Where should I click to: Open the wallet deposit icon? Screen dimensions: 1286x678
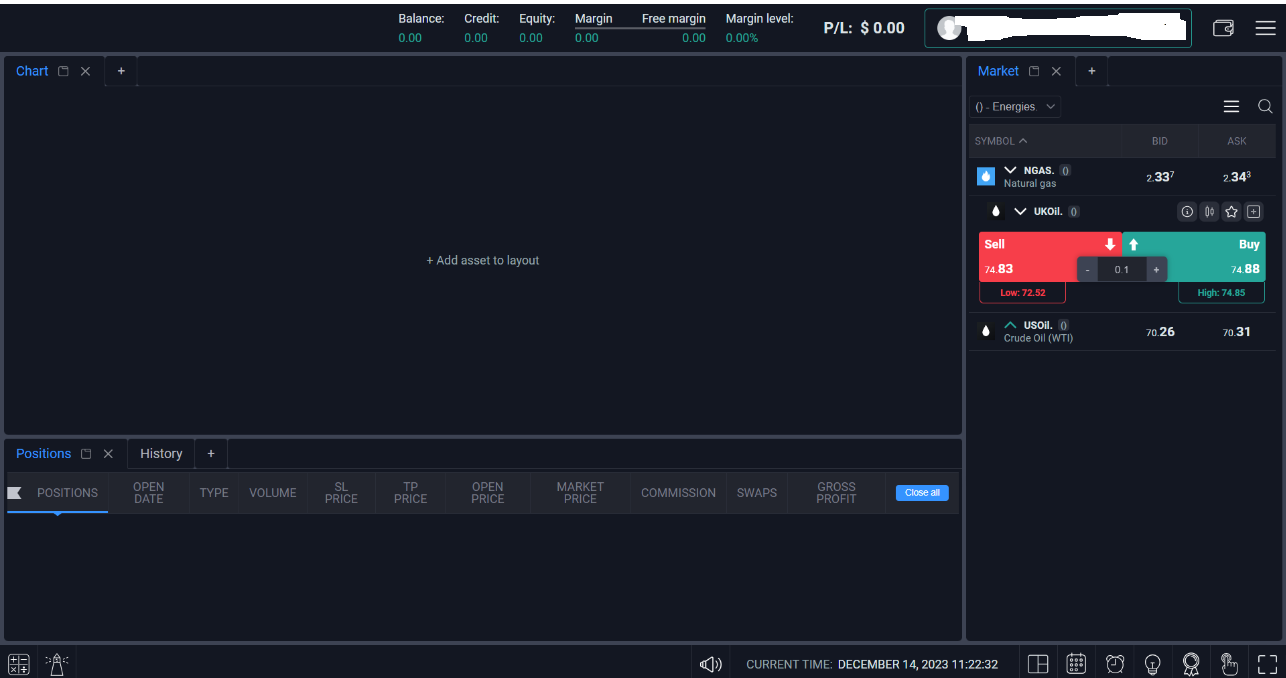tap(1223, 28)
